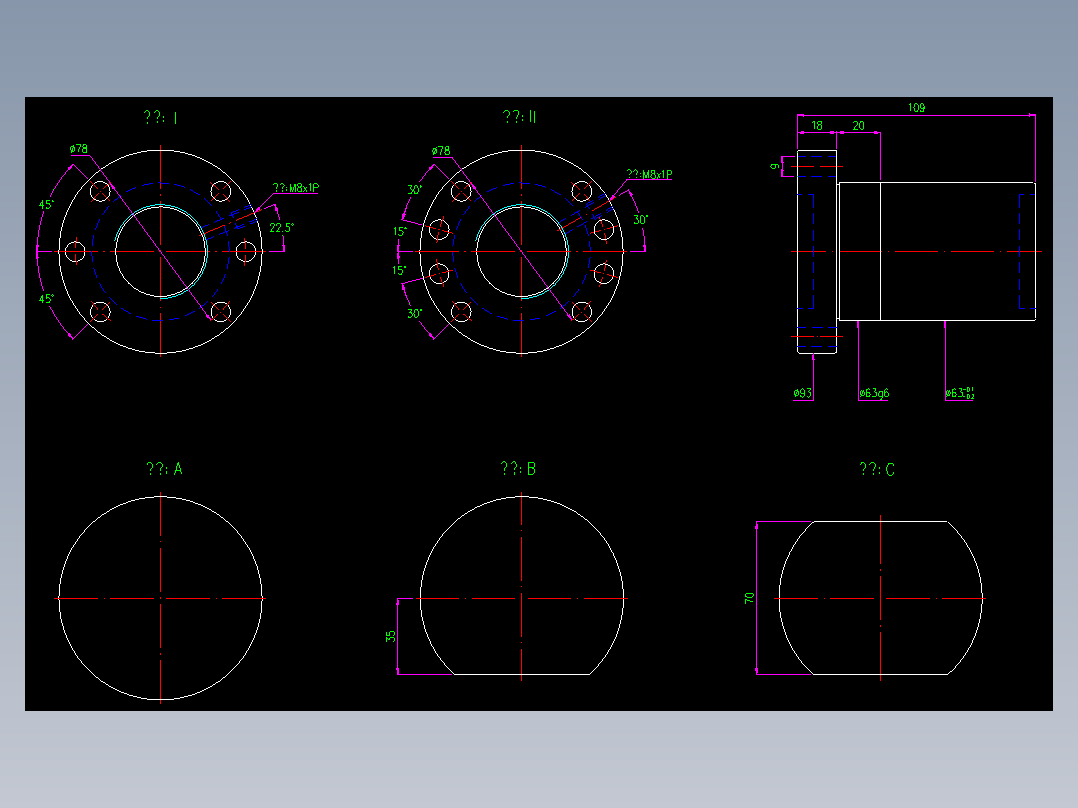
Task: Click the ø93 diameter label
Action: (802, 393)
